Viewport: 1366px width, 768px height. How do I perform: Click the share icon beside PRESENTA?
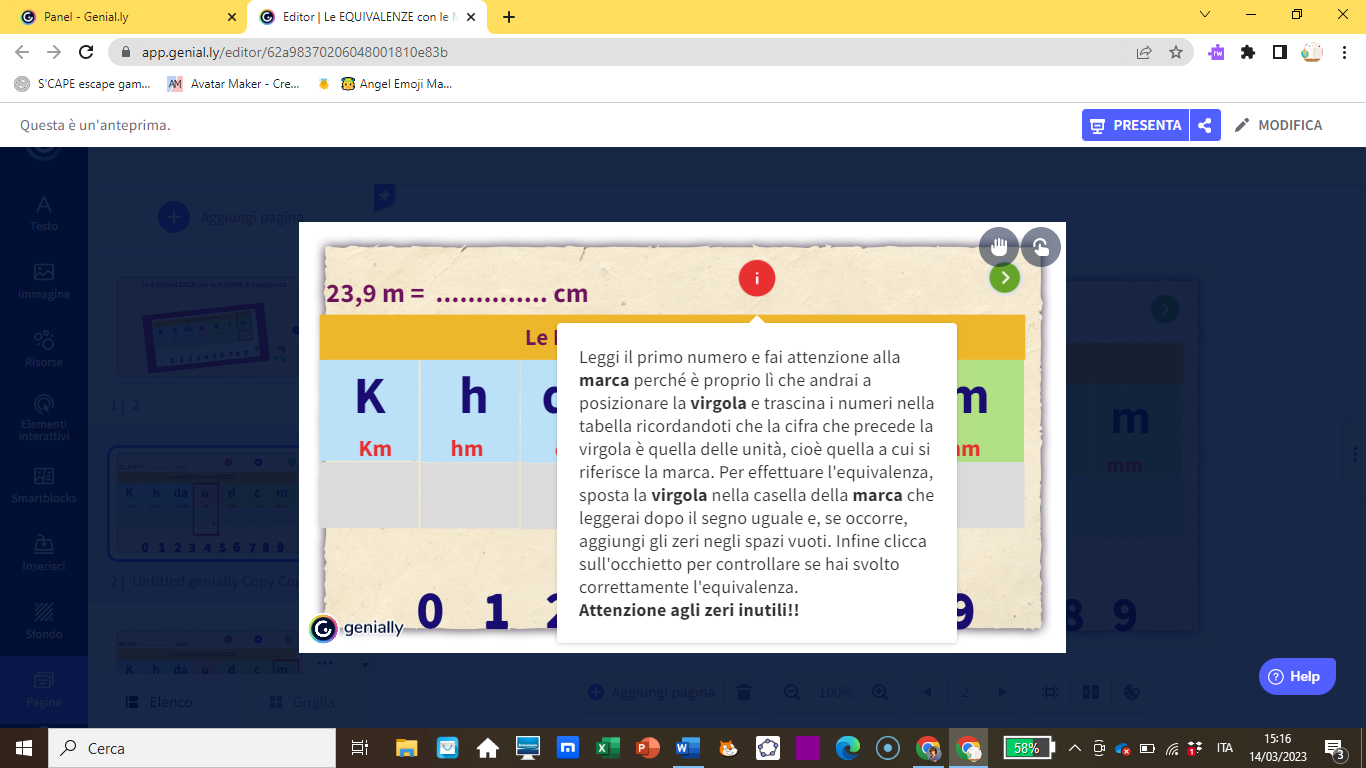[1205, 125]
